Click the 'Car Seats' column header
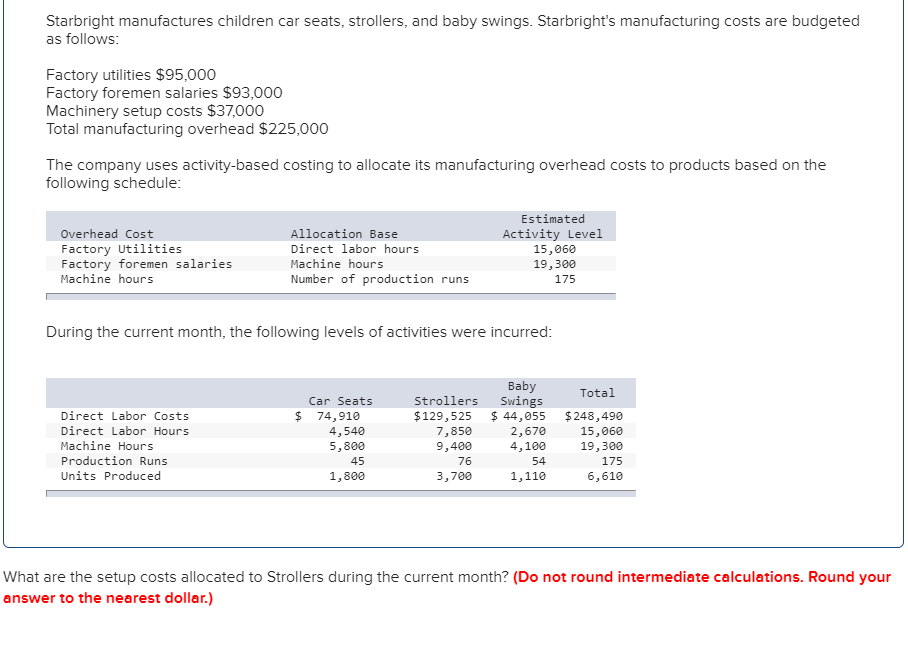This screenshot has width=908, height=659. [x=340, y=401]
